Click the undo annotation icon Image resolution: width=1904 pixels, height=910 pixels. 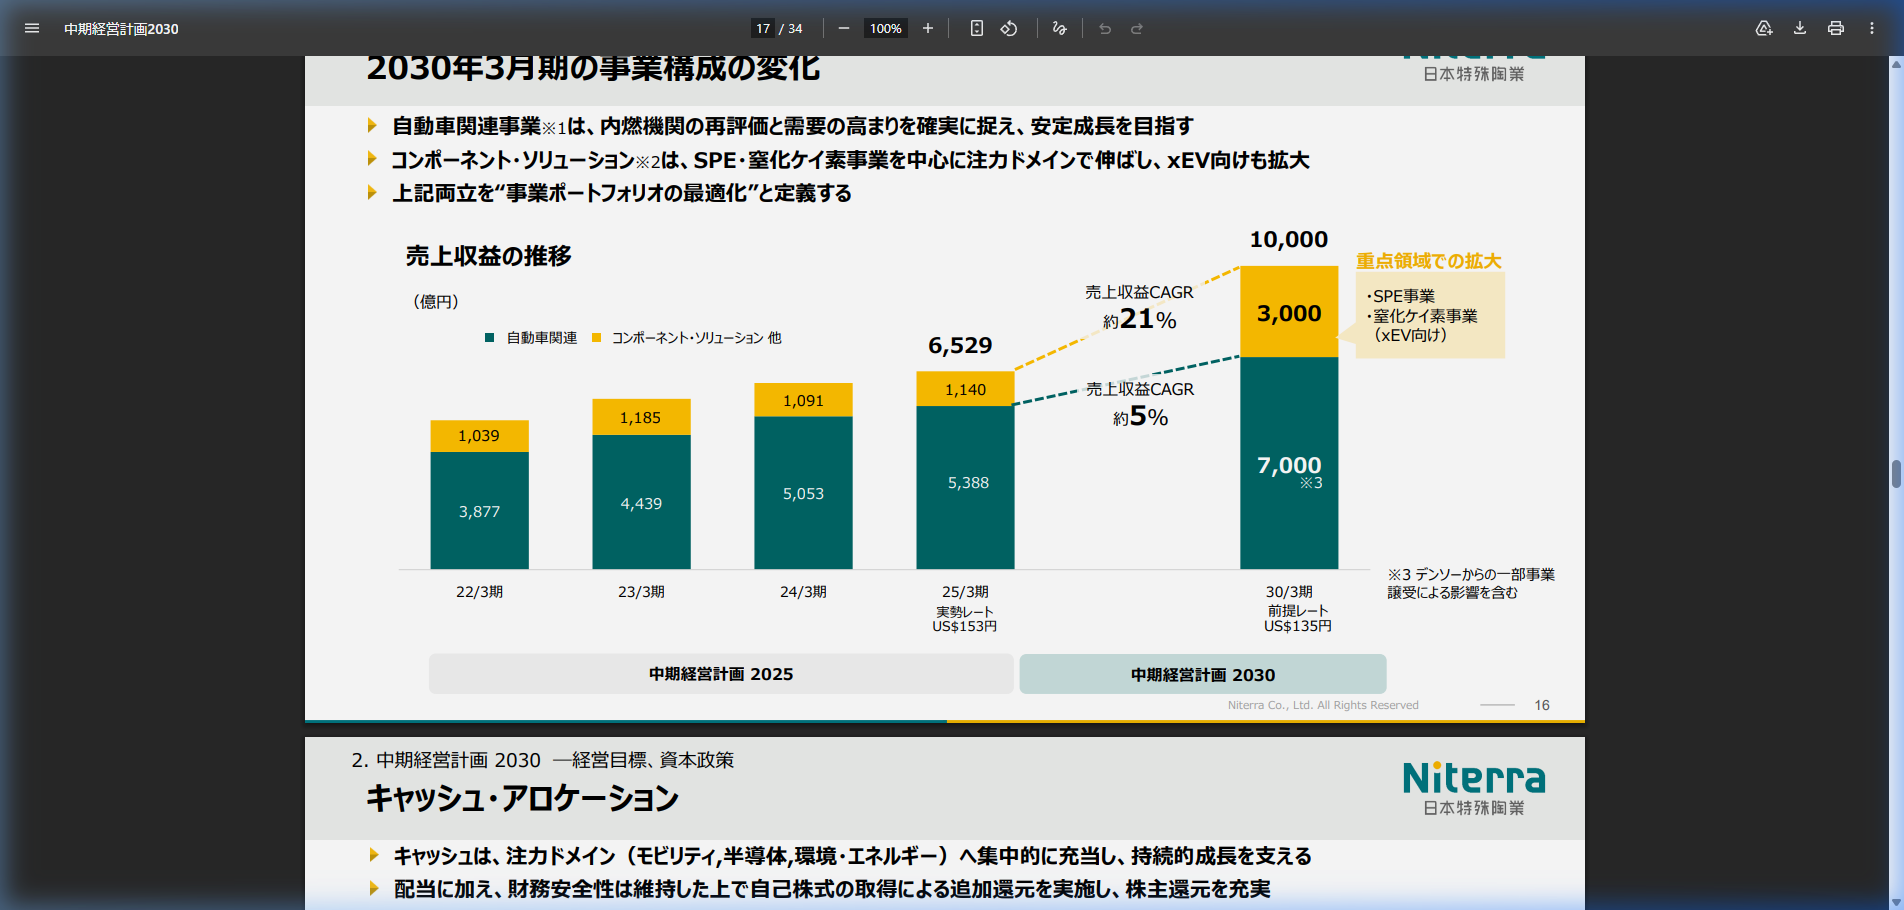pyautogui.click(x=1104, y=28)
